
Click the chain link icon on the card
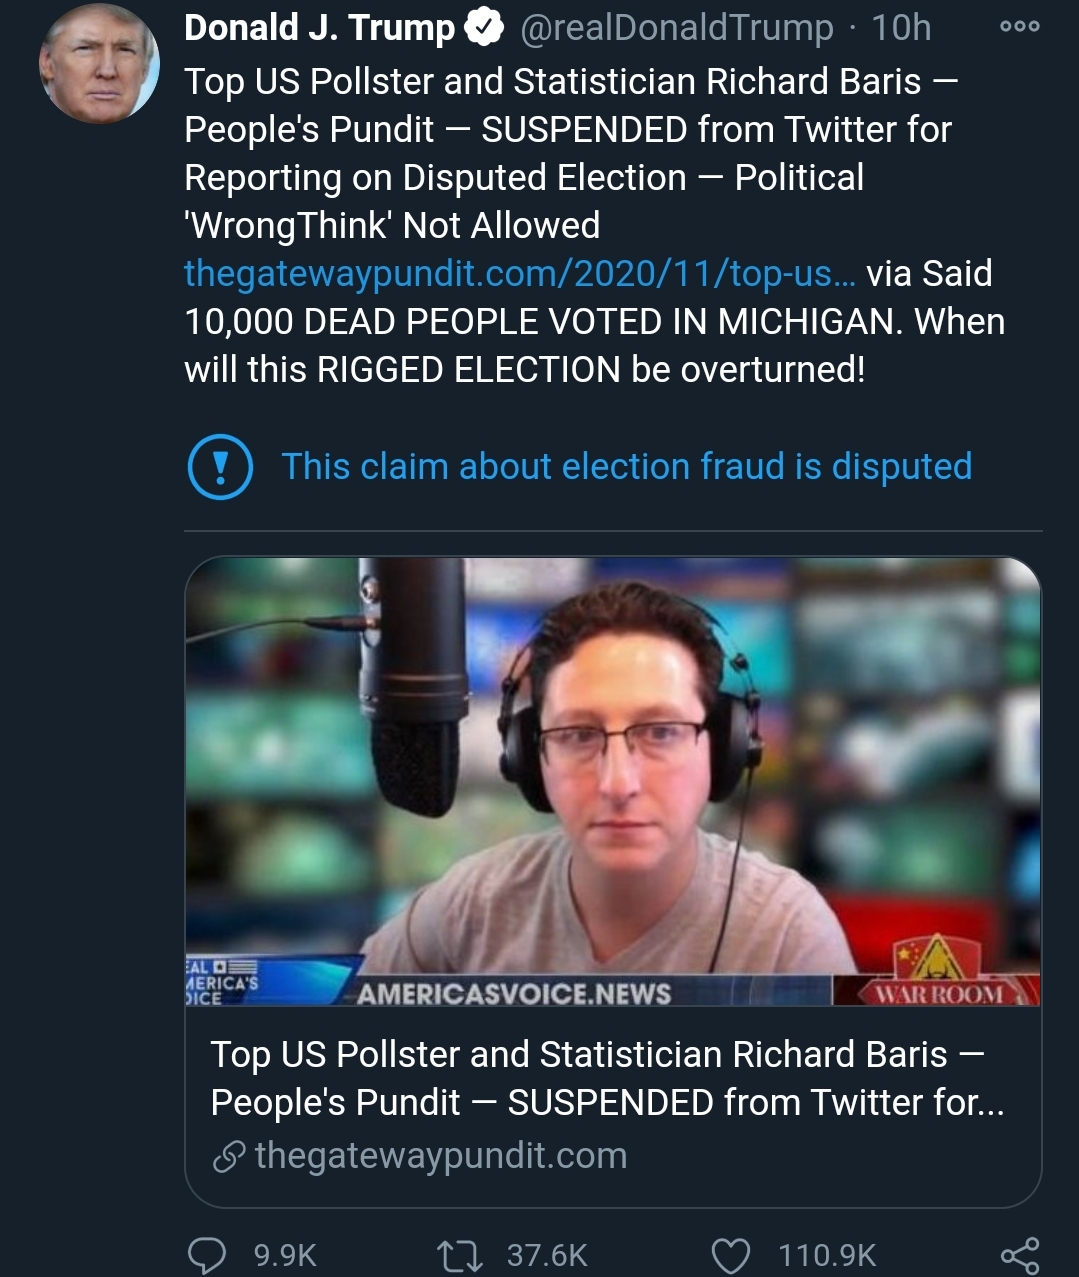229,1157
